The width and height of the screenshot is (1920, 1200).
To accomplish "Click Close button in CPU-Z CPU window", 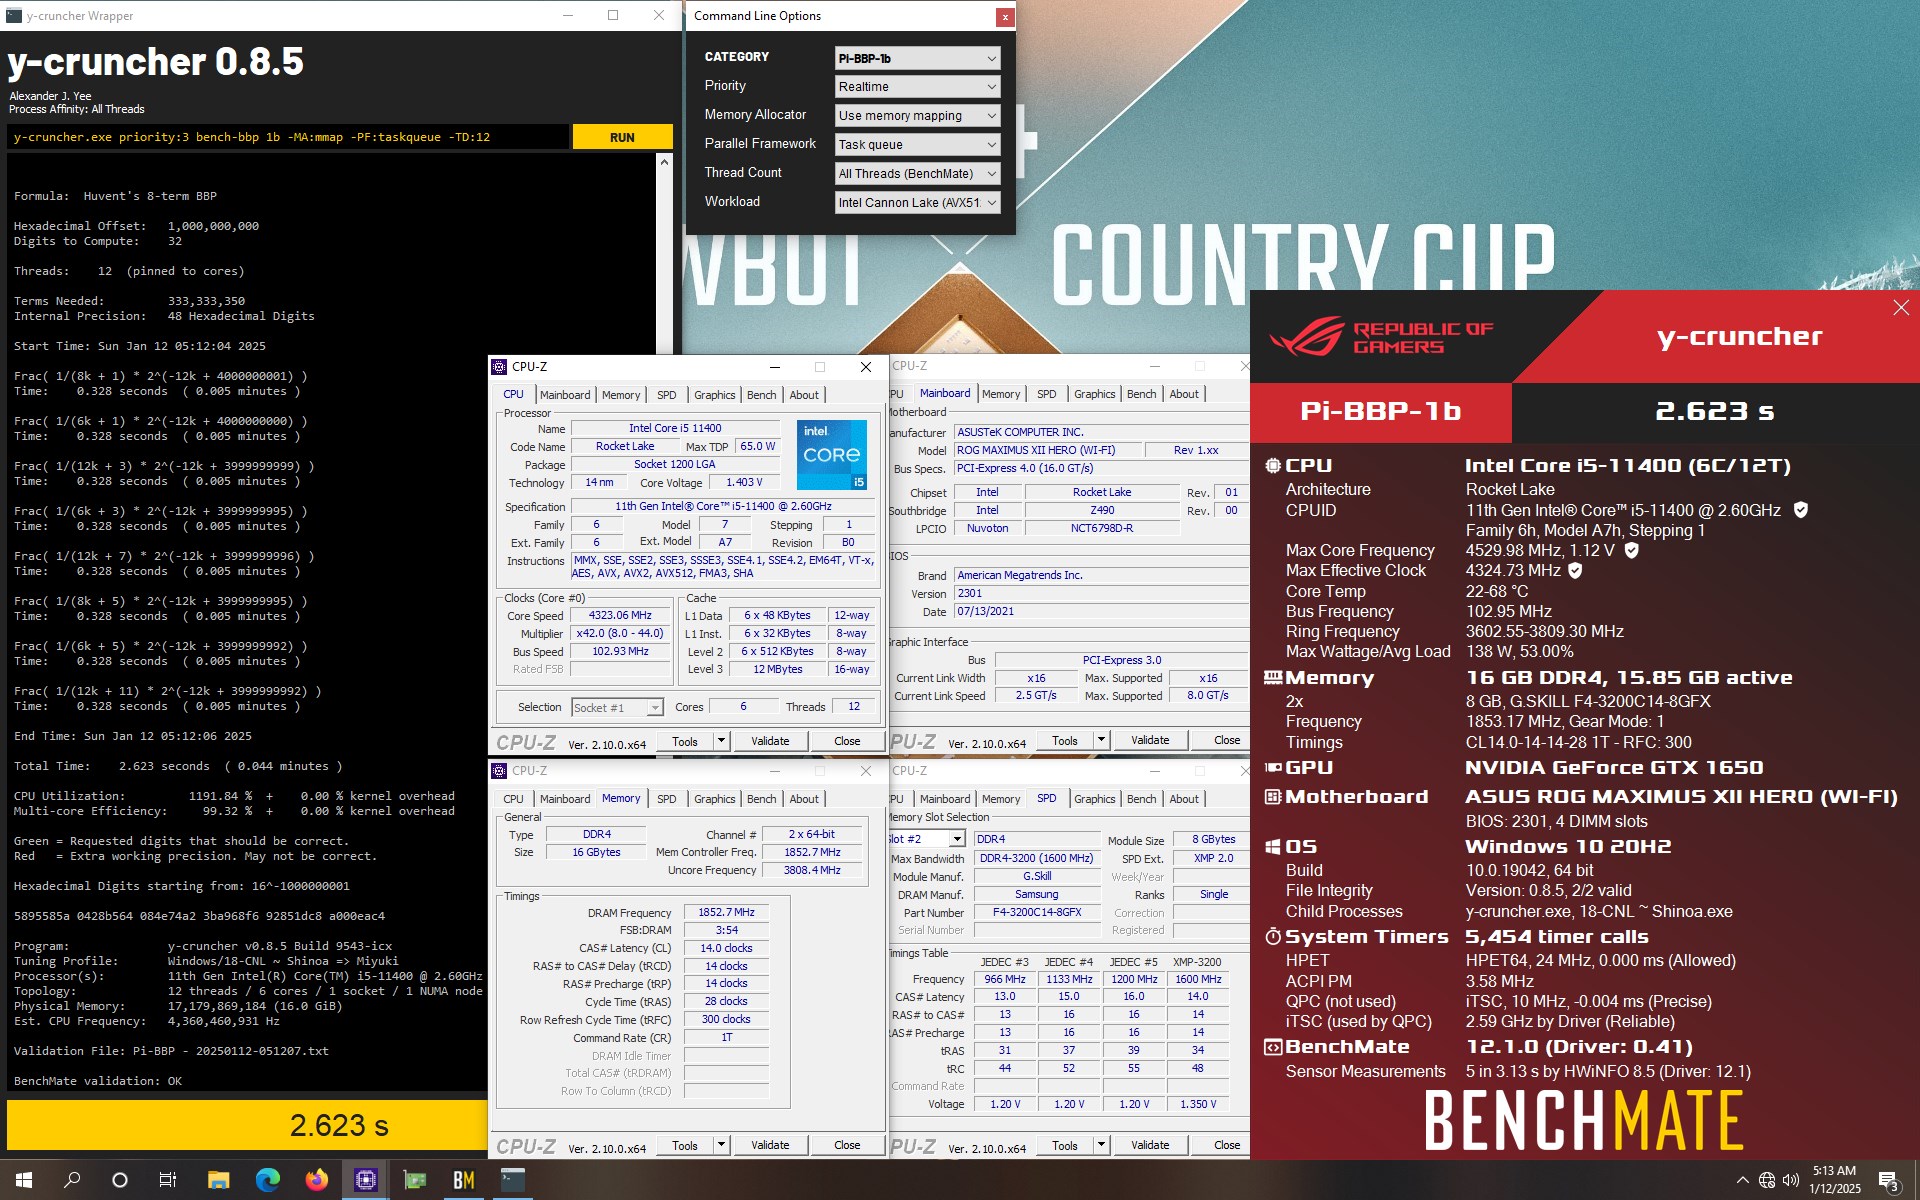I will point(847,742).
